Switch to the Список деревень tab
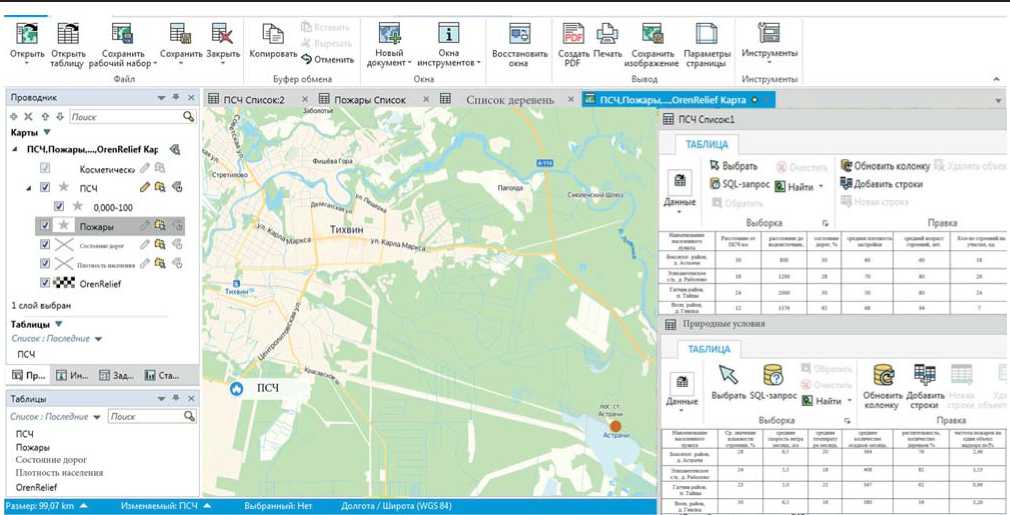 click(509, 99)
